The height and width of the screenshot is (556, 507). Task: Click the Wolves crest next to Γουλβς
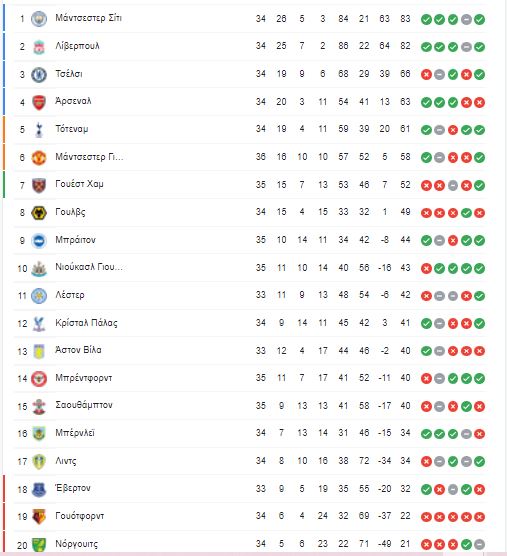(x=39, y=213)
